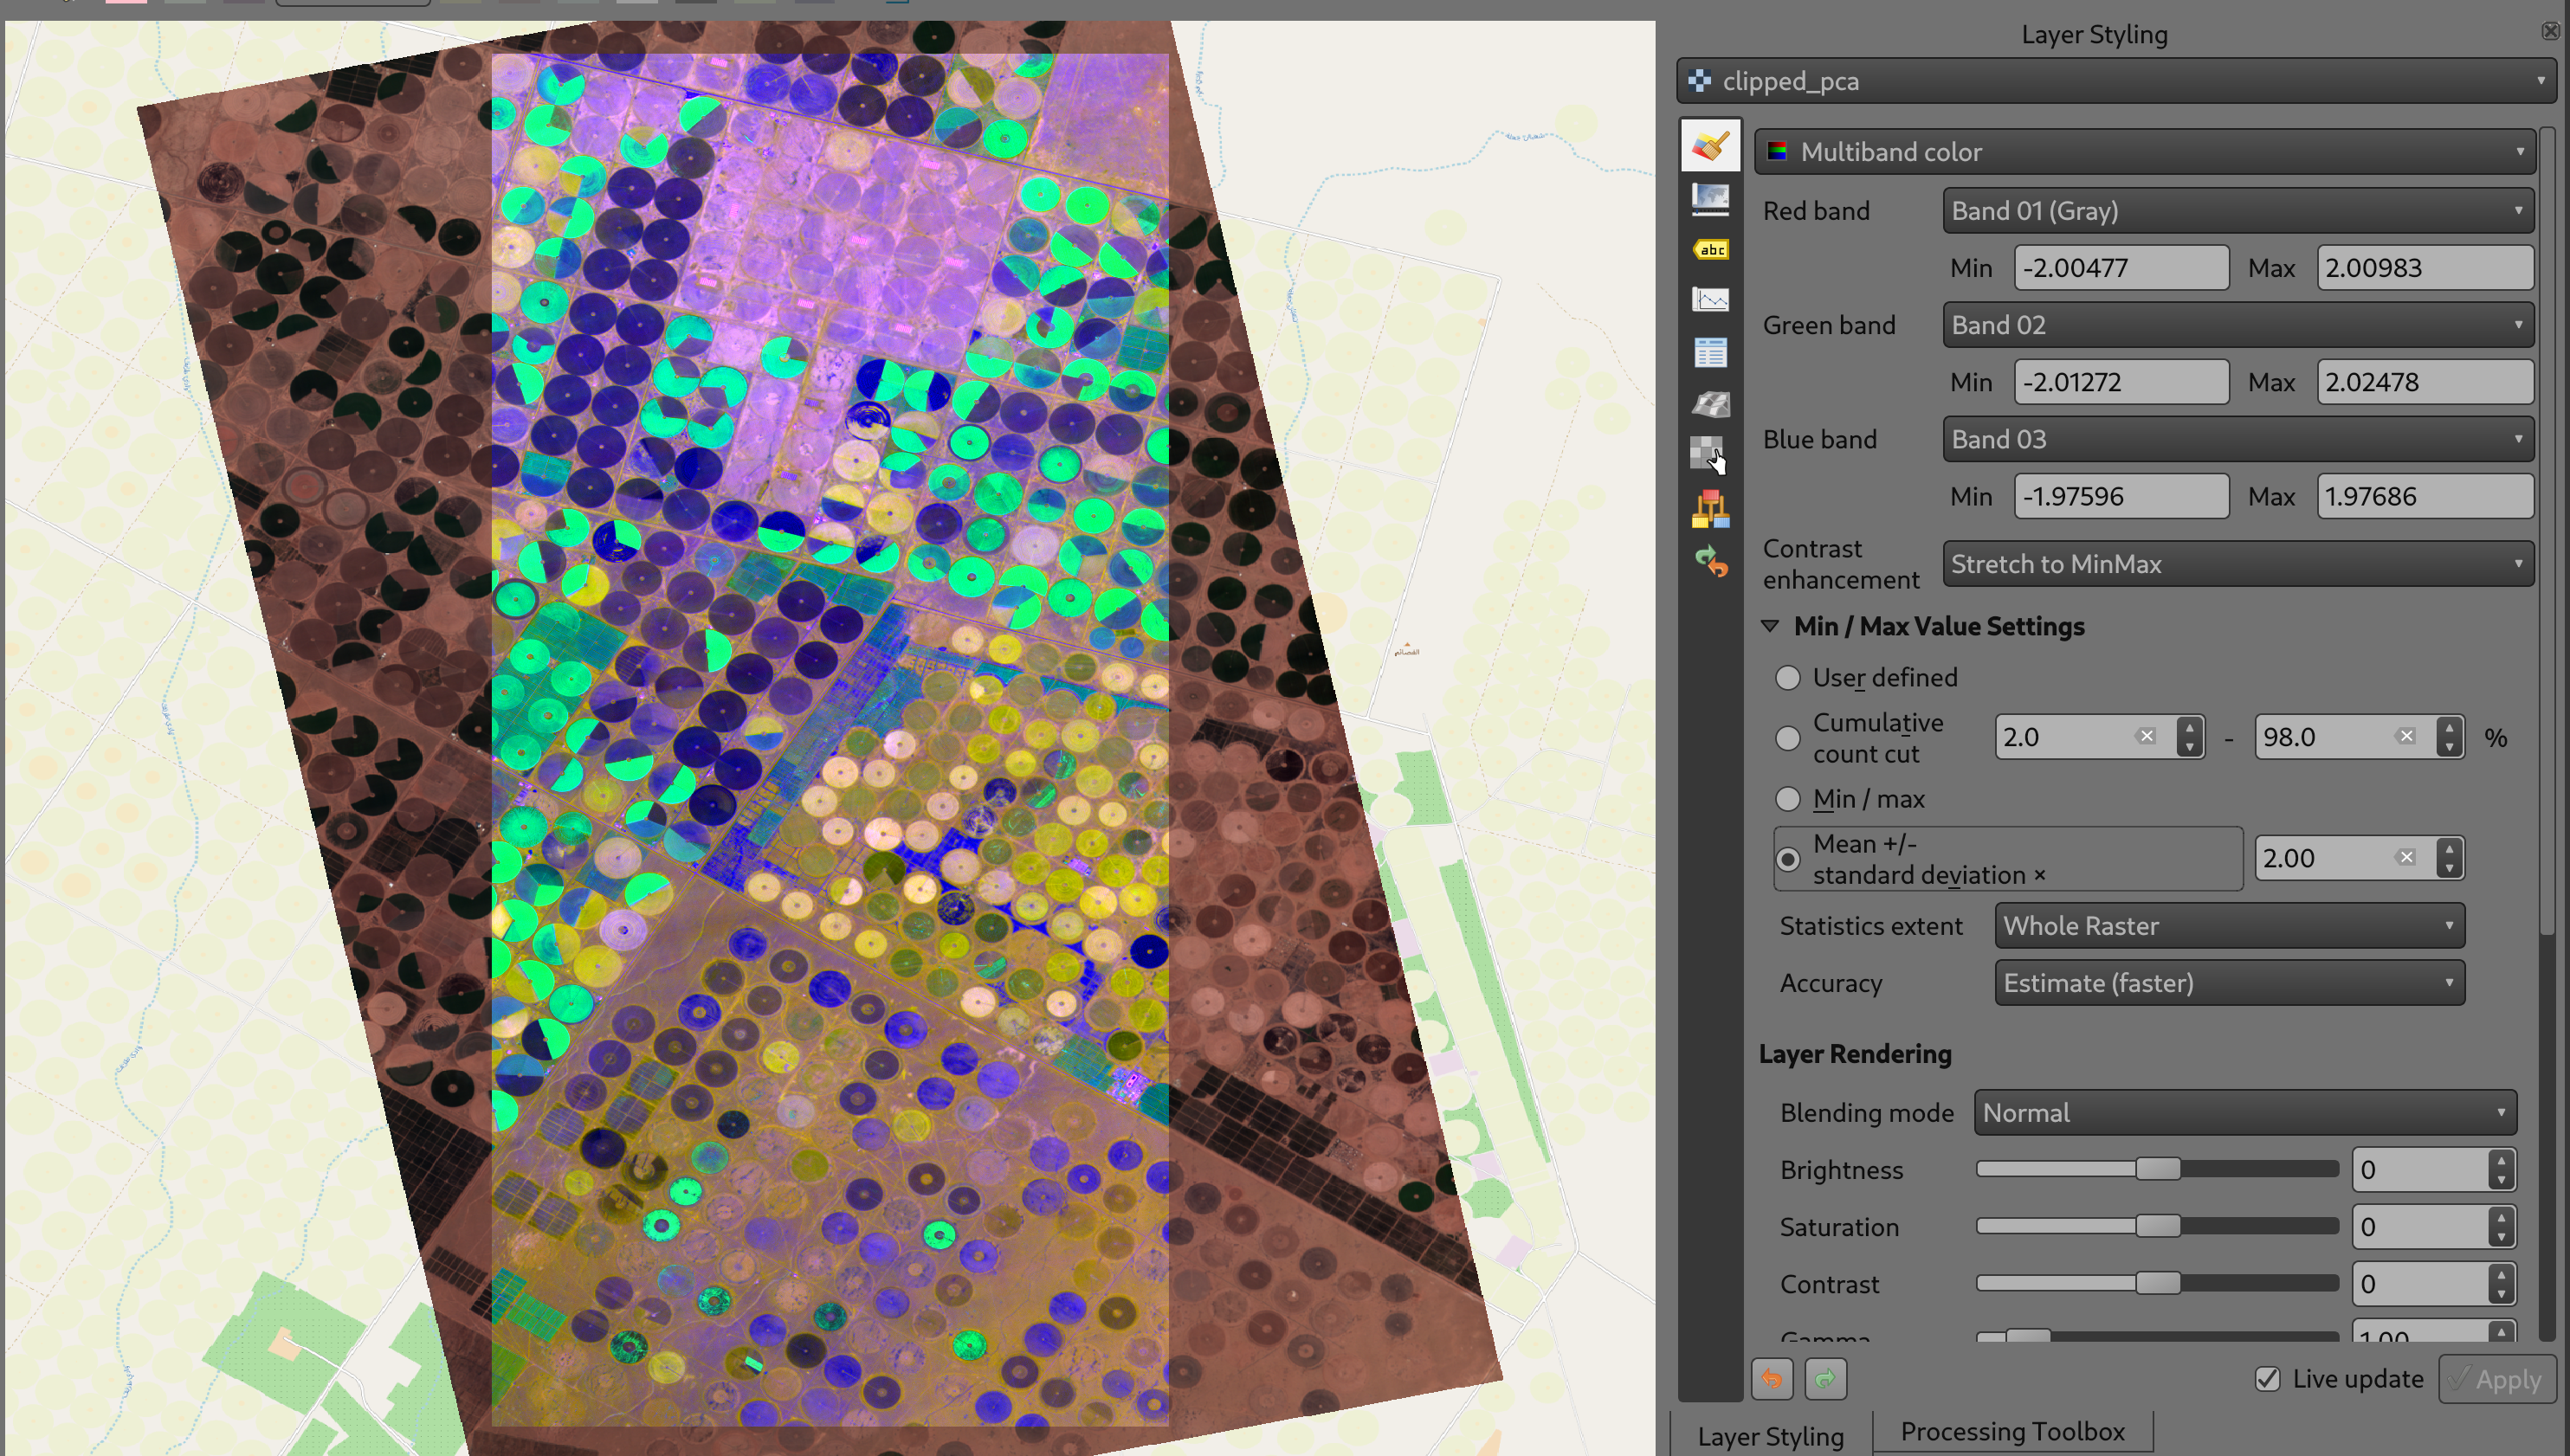
Task: Change Contrast enhancement from Stretch to MinMax
Action: [2237, 564]
